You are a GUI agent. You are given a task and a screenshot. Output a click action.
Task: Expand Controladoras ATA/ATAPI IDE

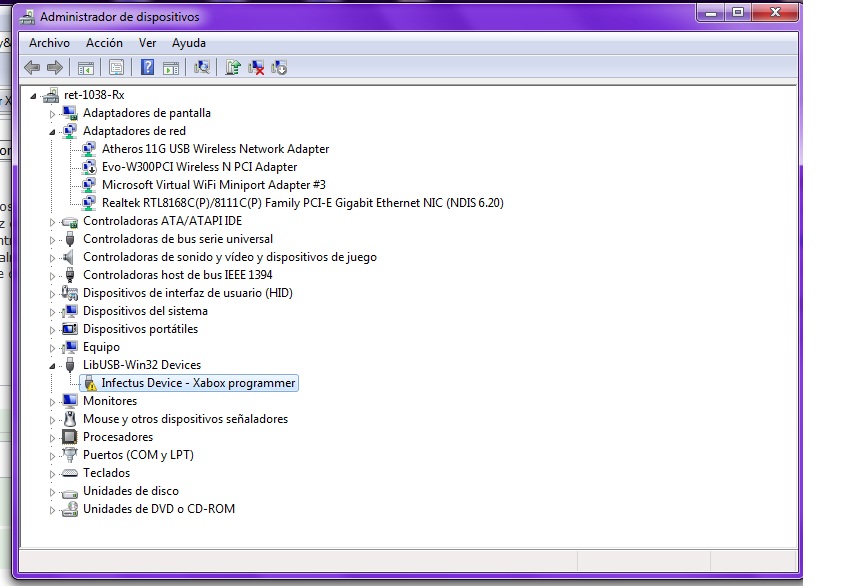click(x=52, y=222)
